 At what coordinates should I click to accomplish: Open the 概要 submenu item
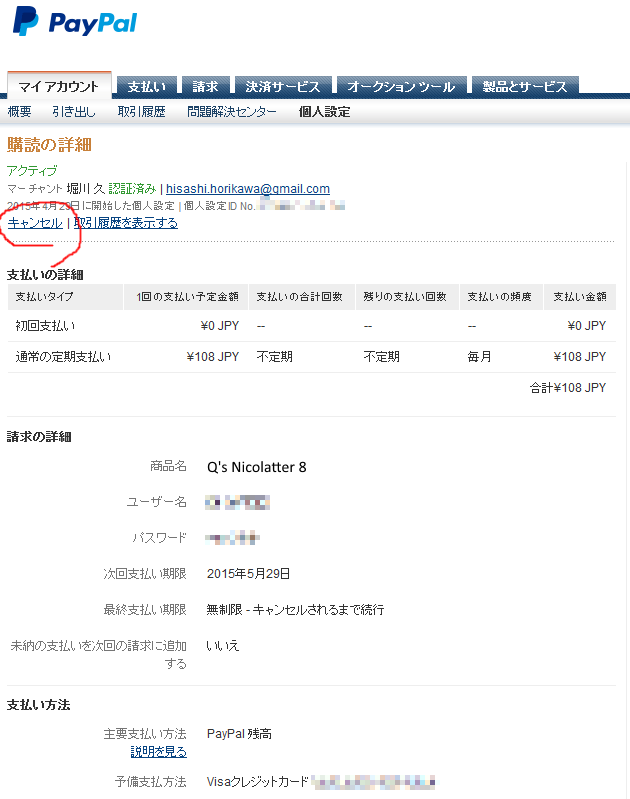tap(19, 112)
